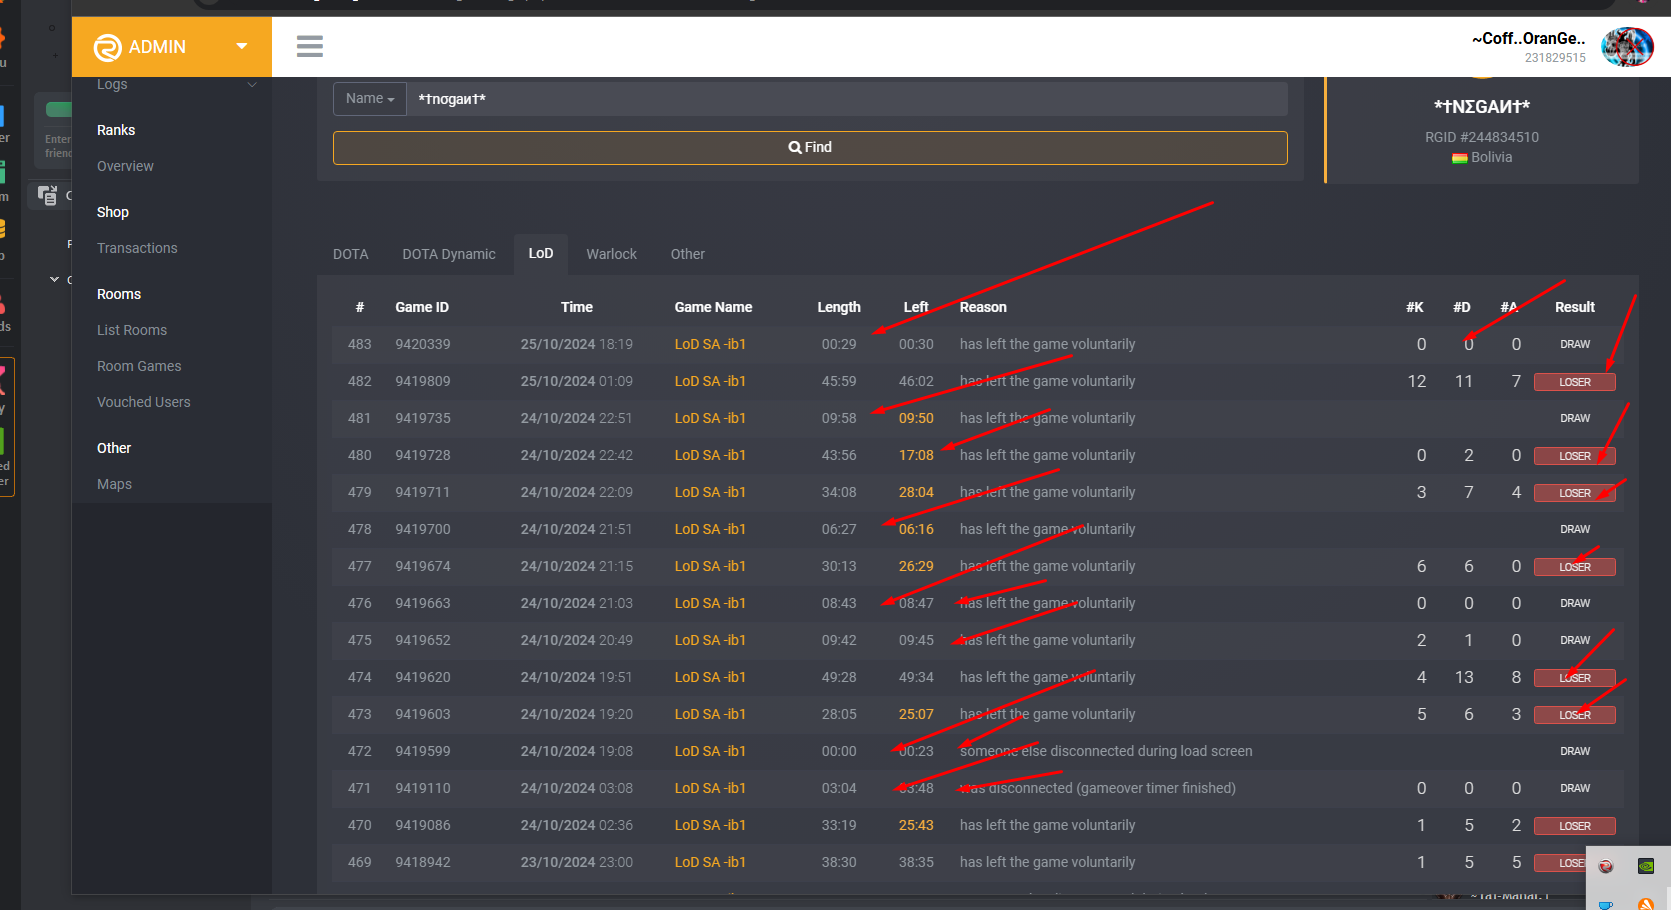Screen dimensions: 1671x910
Task: Switch to the DOTA tab
Action: (x=351, y=254)
